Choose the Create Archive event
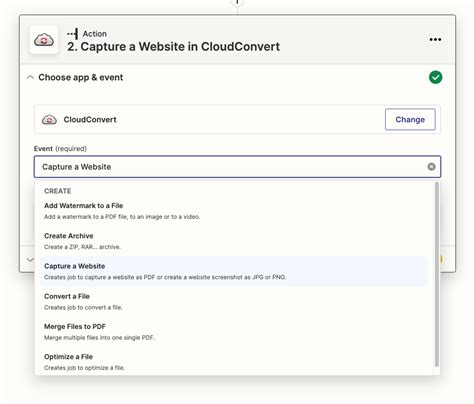The height and width of the screenshot is (404, 474). (234, 241)
